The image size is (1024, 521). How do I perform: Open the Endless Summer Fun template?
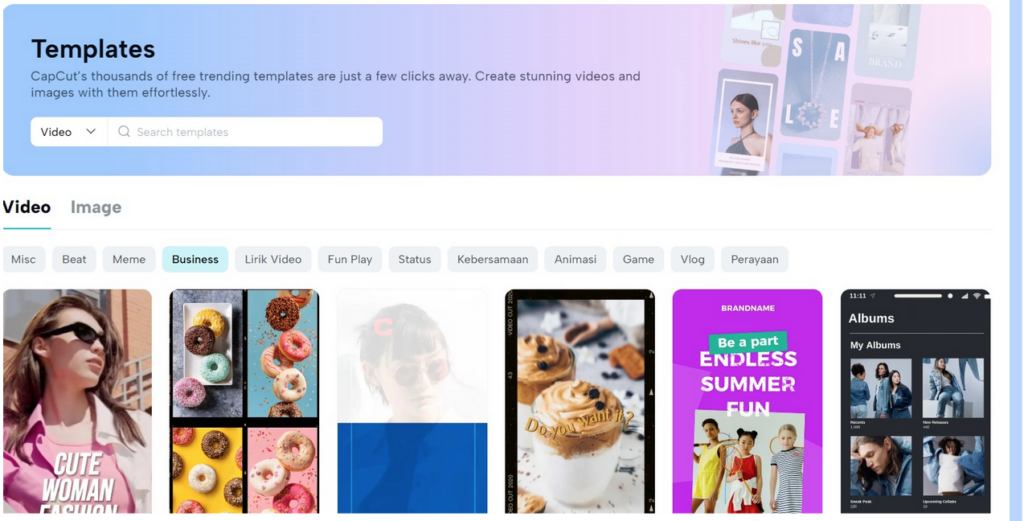[x=748, y=402]
